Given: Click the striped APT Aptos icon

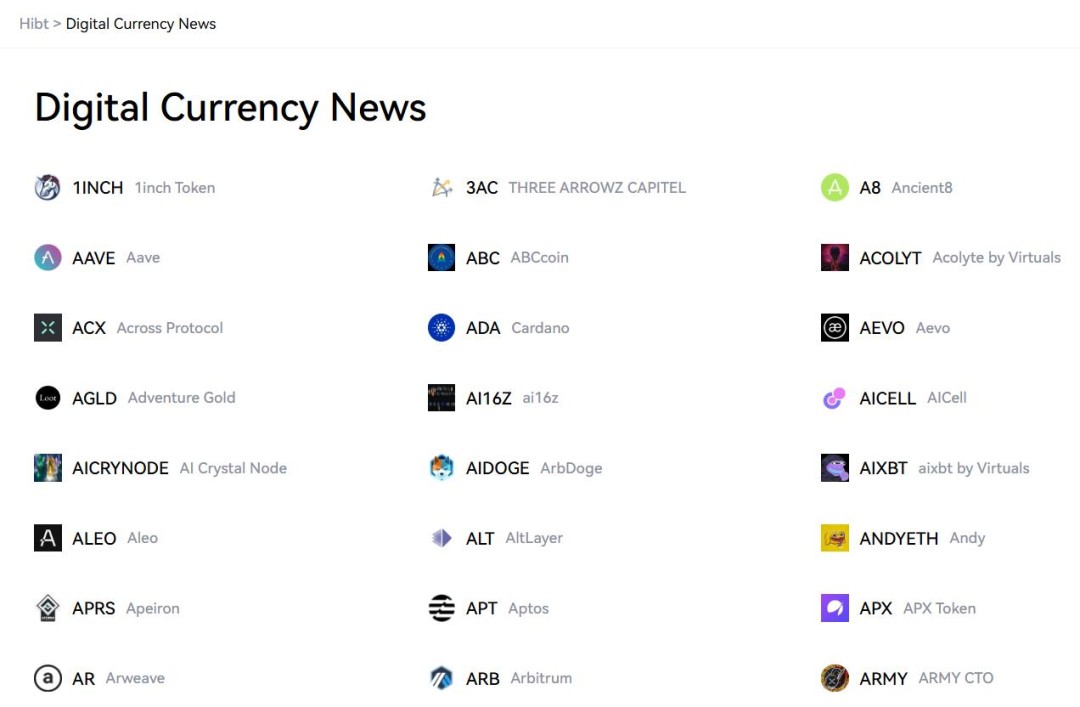Looking at the screenshot, I should (442, 608).
